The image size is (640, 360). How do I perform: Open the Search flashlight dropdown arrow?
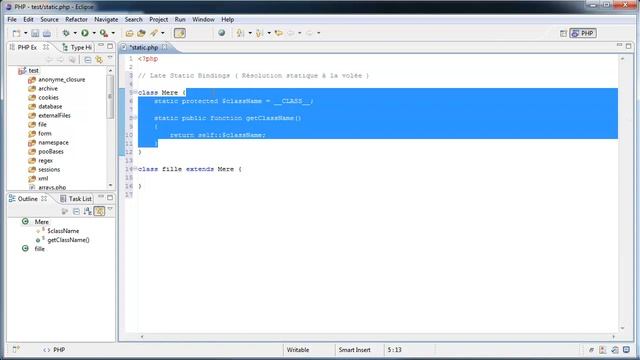click(162, 33)
